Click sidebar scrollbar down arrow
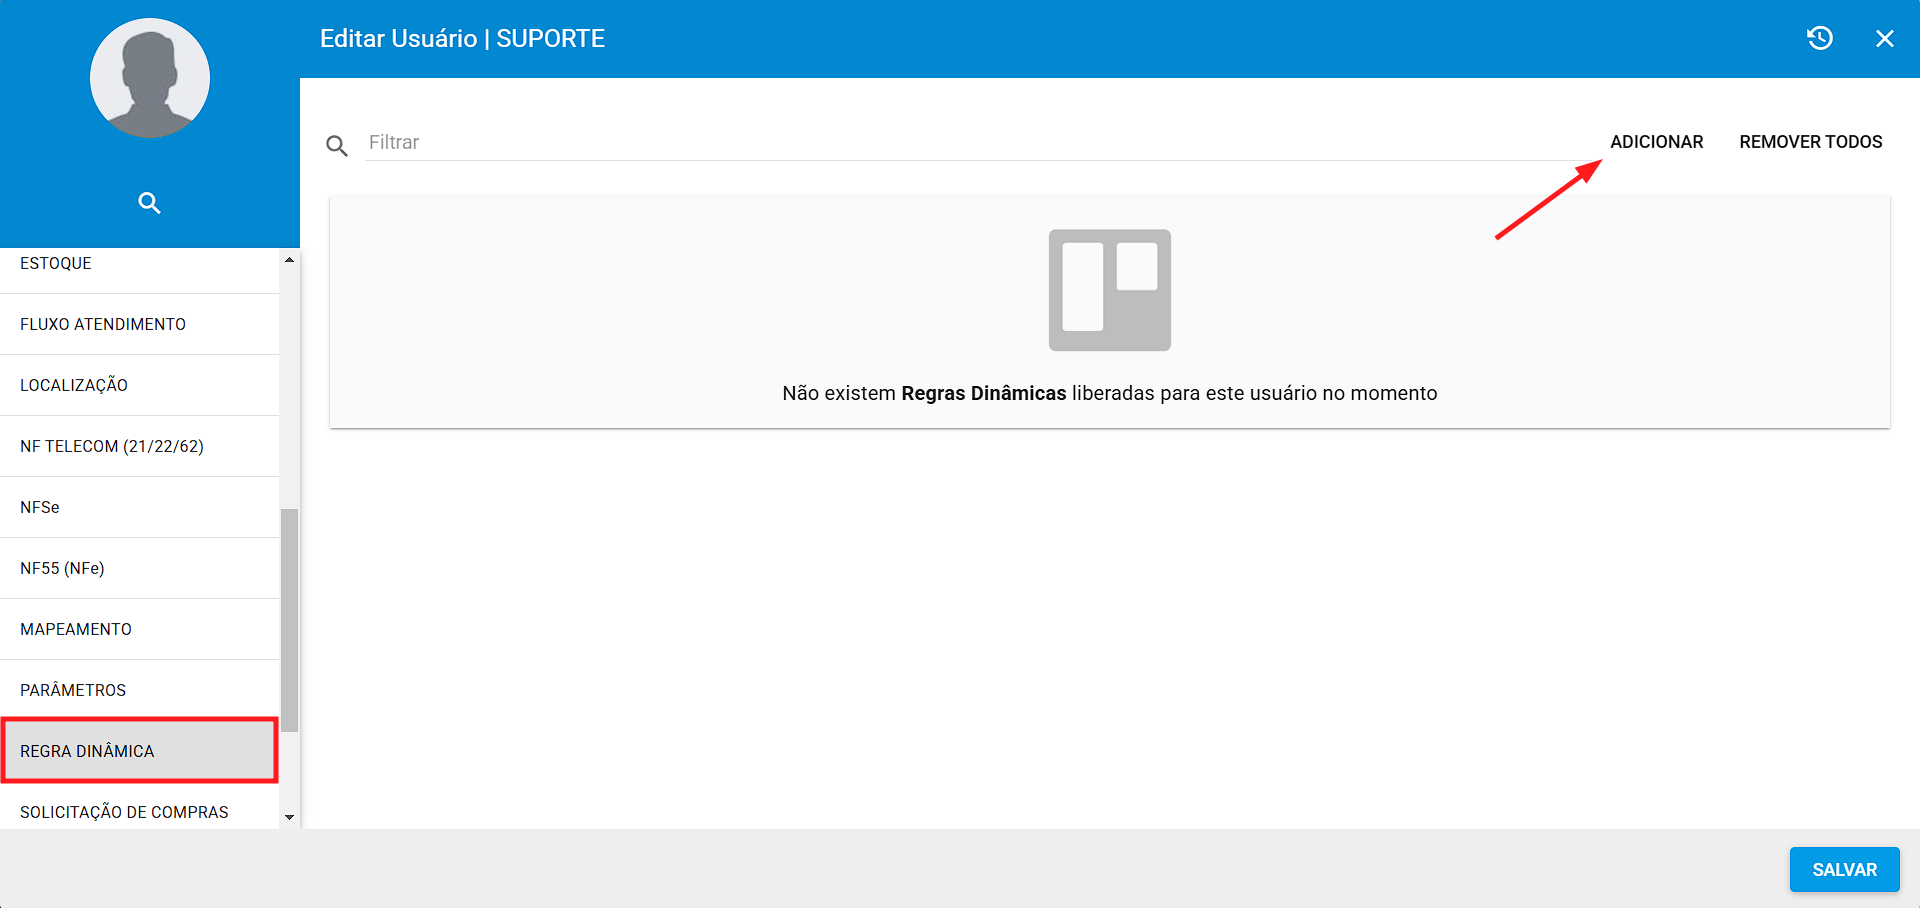The width and height of the screenshot is (1920, 908). point(289,817)
